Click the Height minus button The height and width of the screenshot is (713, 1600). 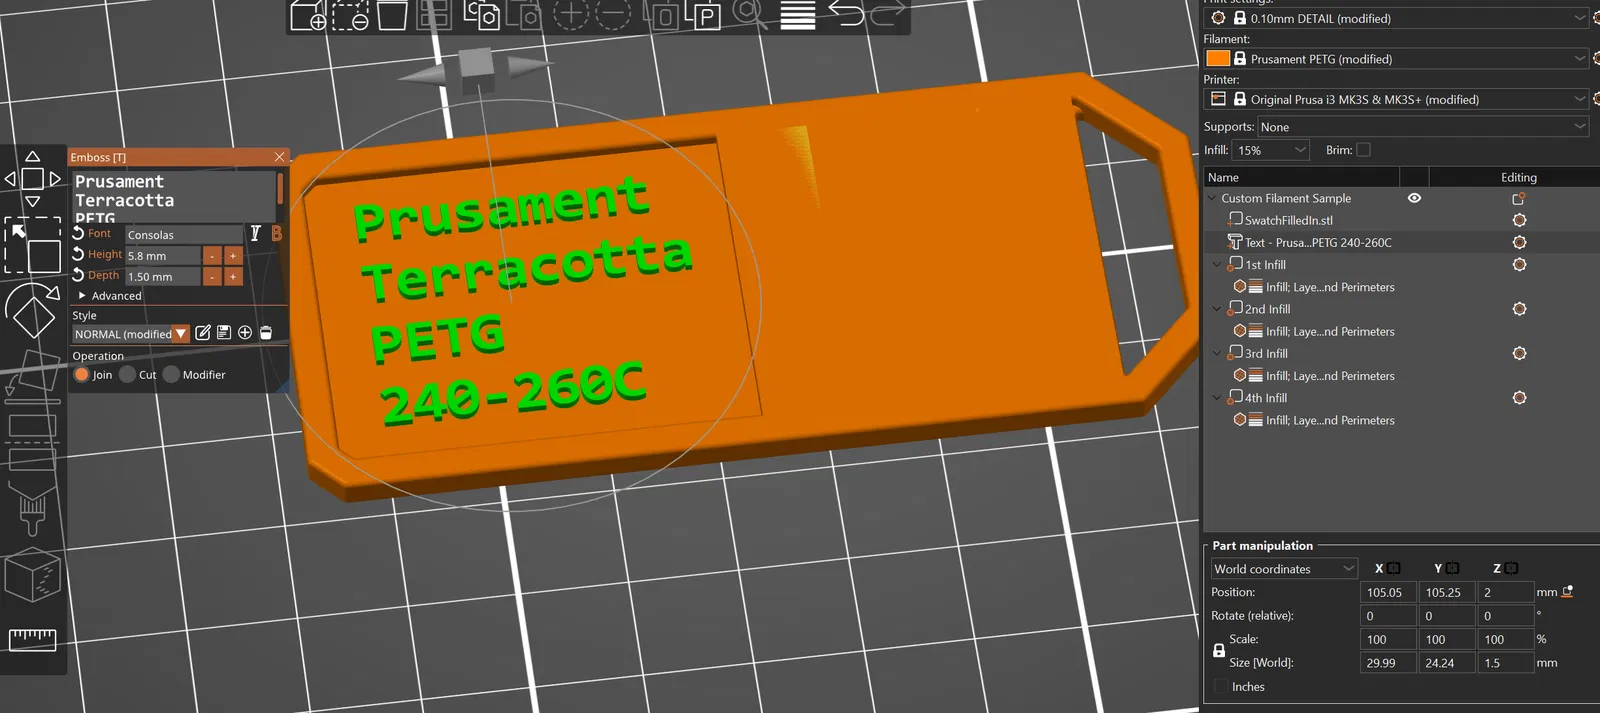pos(212,256)
